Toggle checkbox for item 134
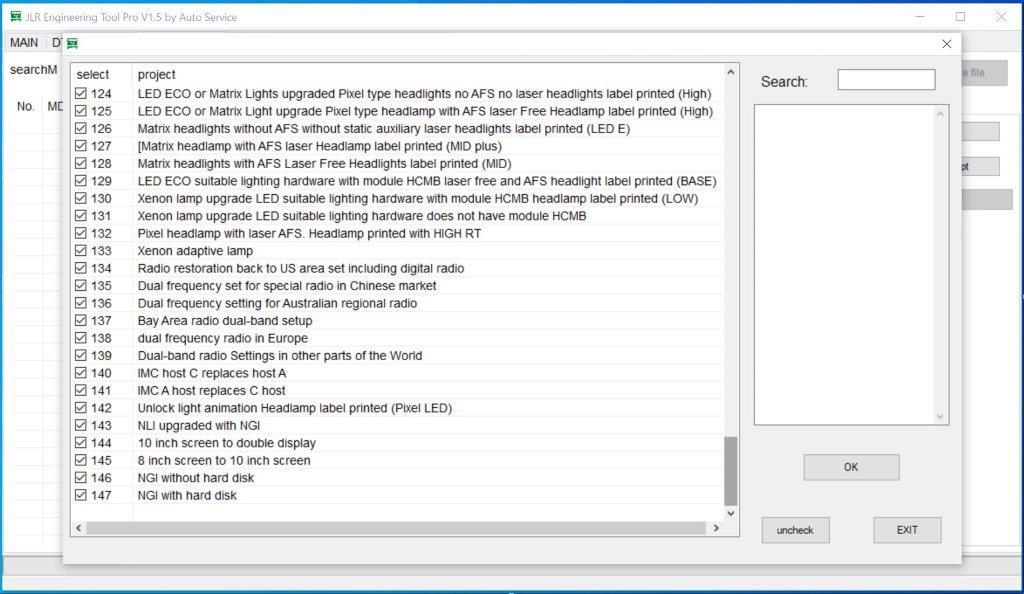This screenshot has width=1024, height=594. [x=80, y=268]
